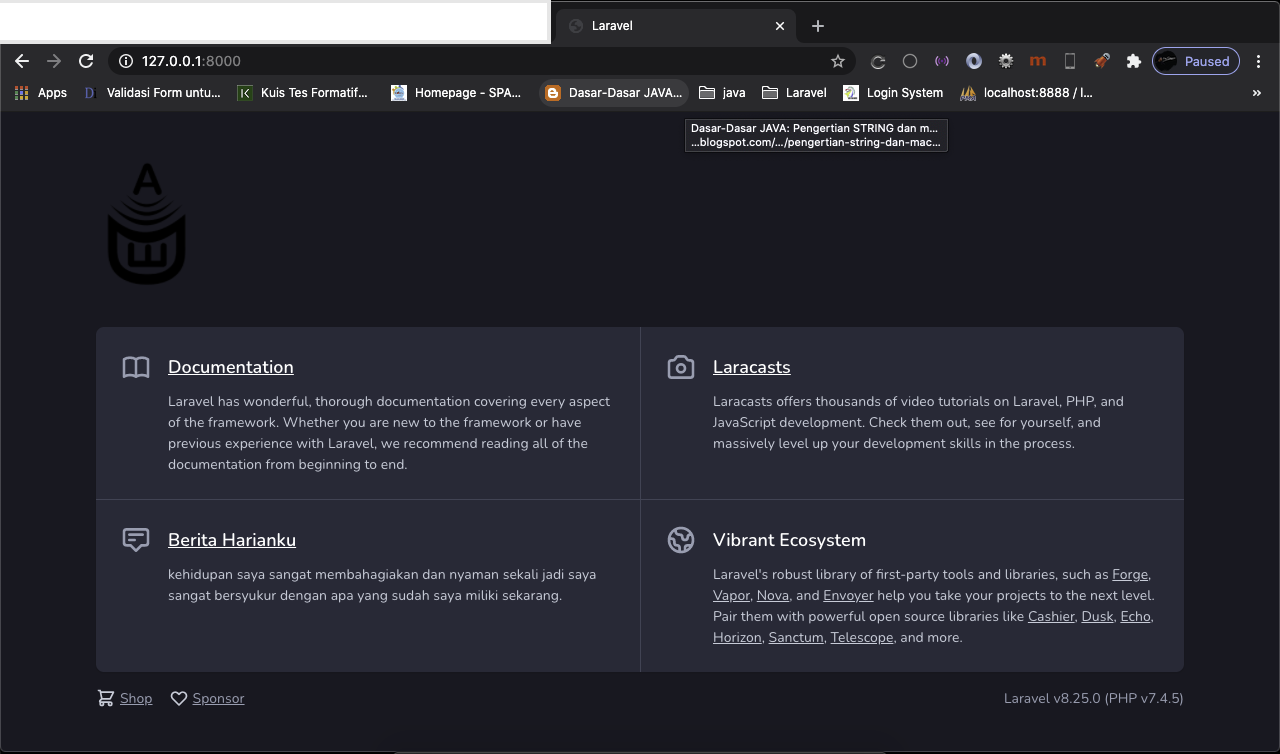
Task: Open the Berita Harianku link
Action: pos(232,540)
